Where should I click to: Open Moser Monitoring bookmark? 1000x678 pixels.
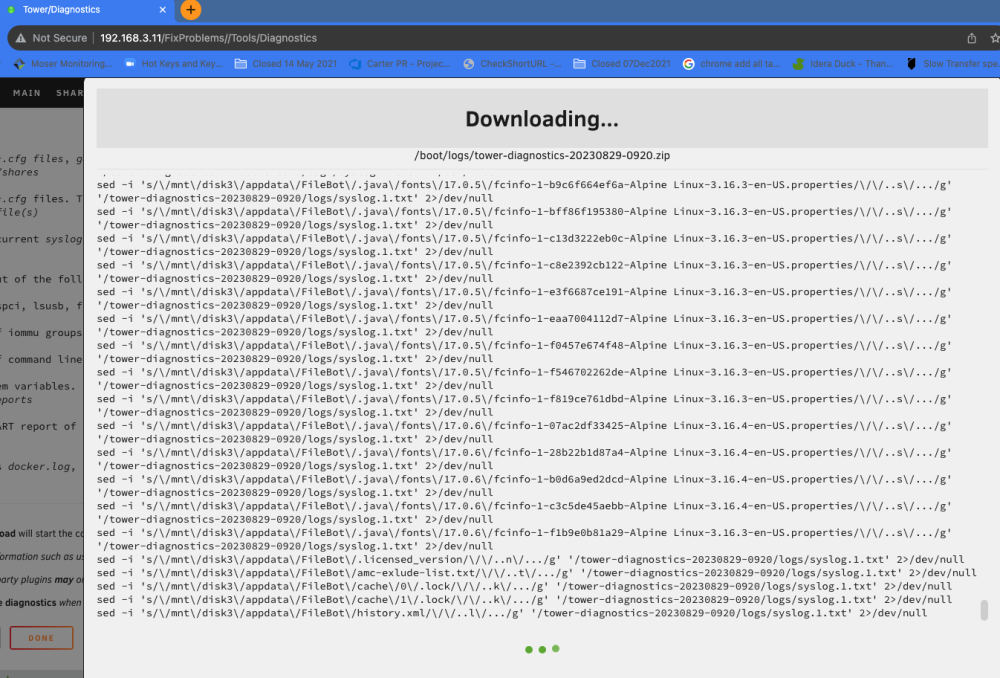pyautogui.click(x=62, y=64)
